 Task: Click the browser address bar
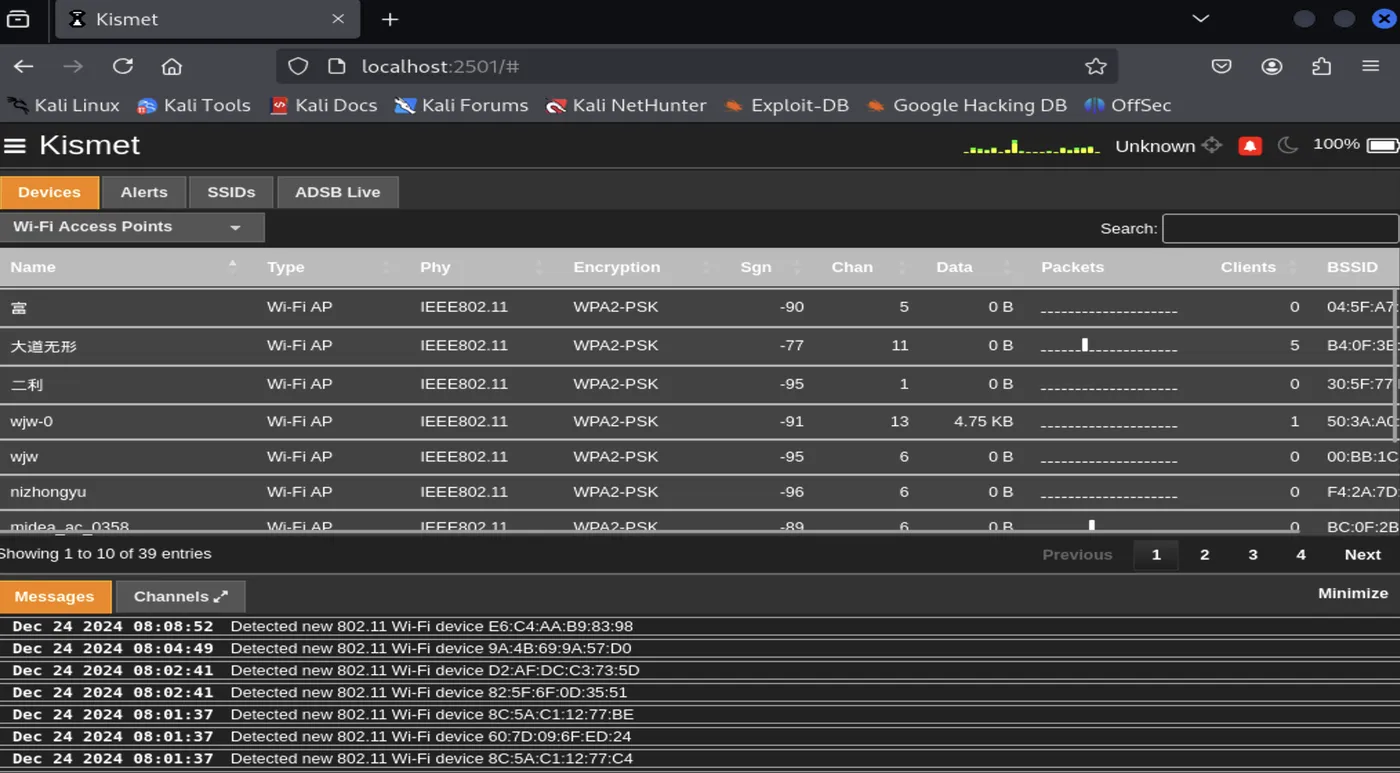pyautogui.click(x=697, y=66)
